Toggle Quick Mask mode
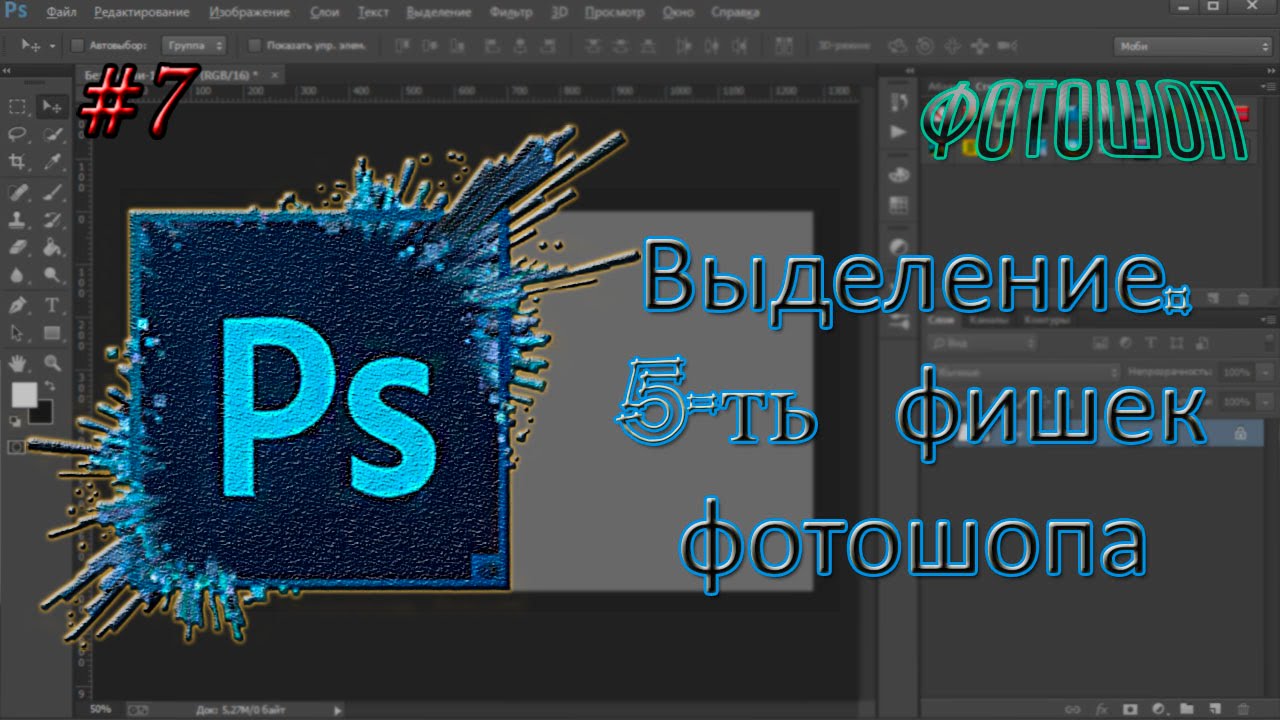The width and height of the screenshot is (1280, 720). [17, 446]
